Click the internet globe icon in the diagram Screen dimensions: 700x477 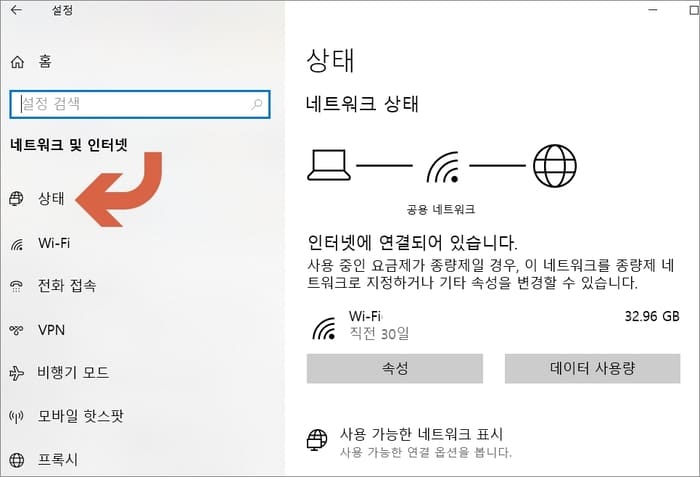555,166
